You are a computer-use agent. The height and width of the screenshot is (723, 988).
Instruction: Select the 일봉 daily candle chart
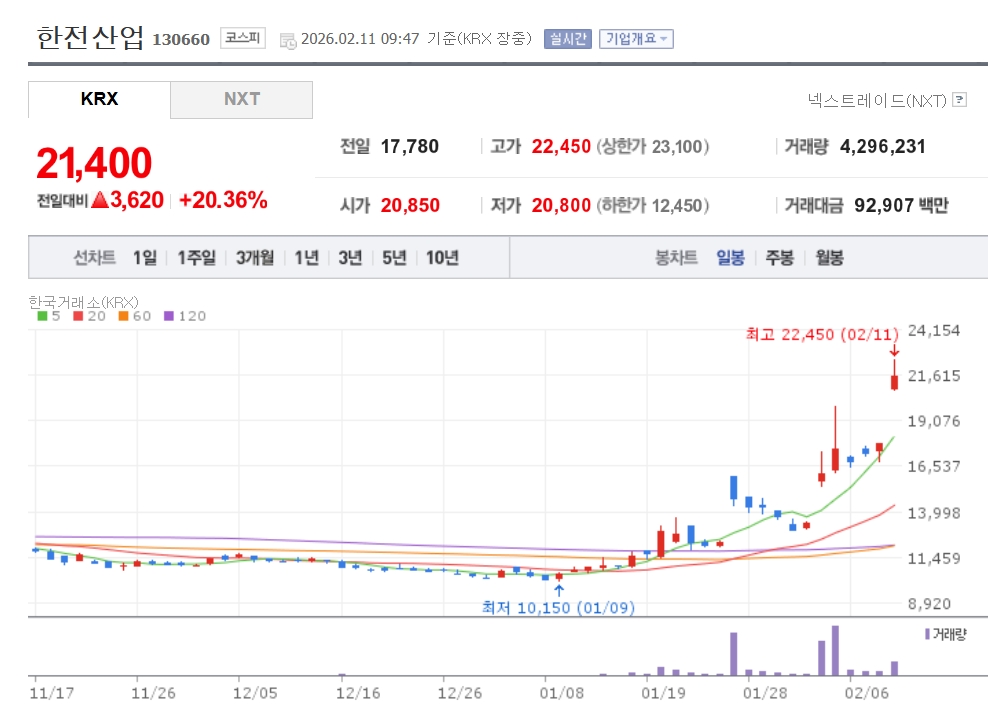pyautogui.click(x=730, y=258)
